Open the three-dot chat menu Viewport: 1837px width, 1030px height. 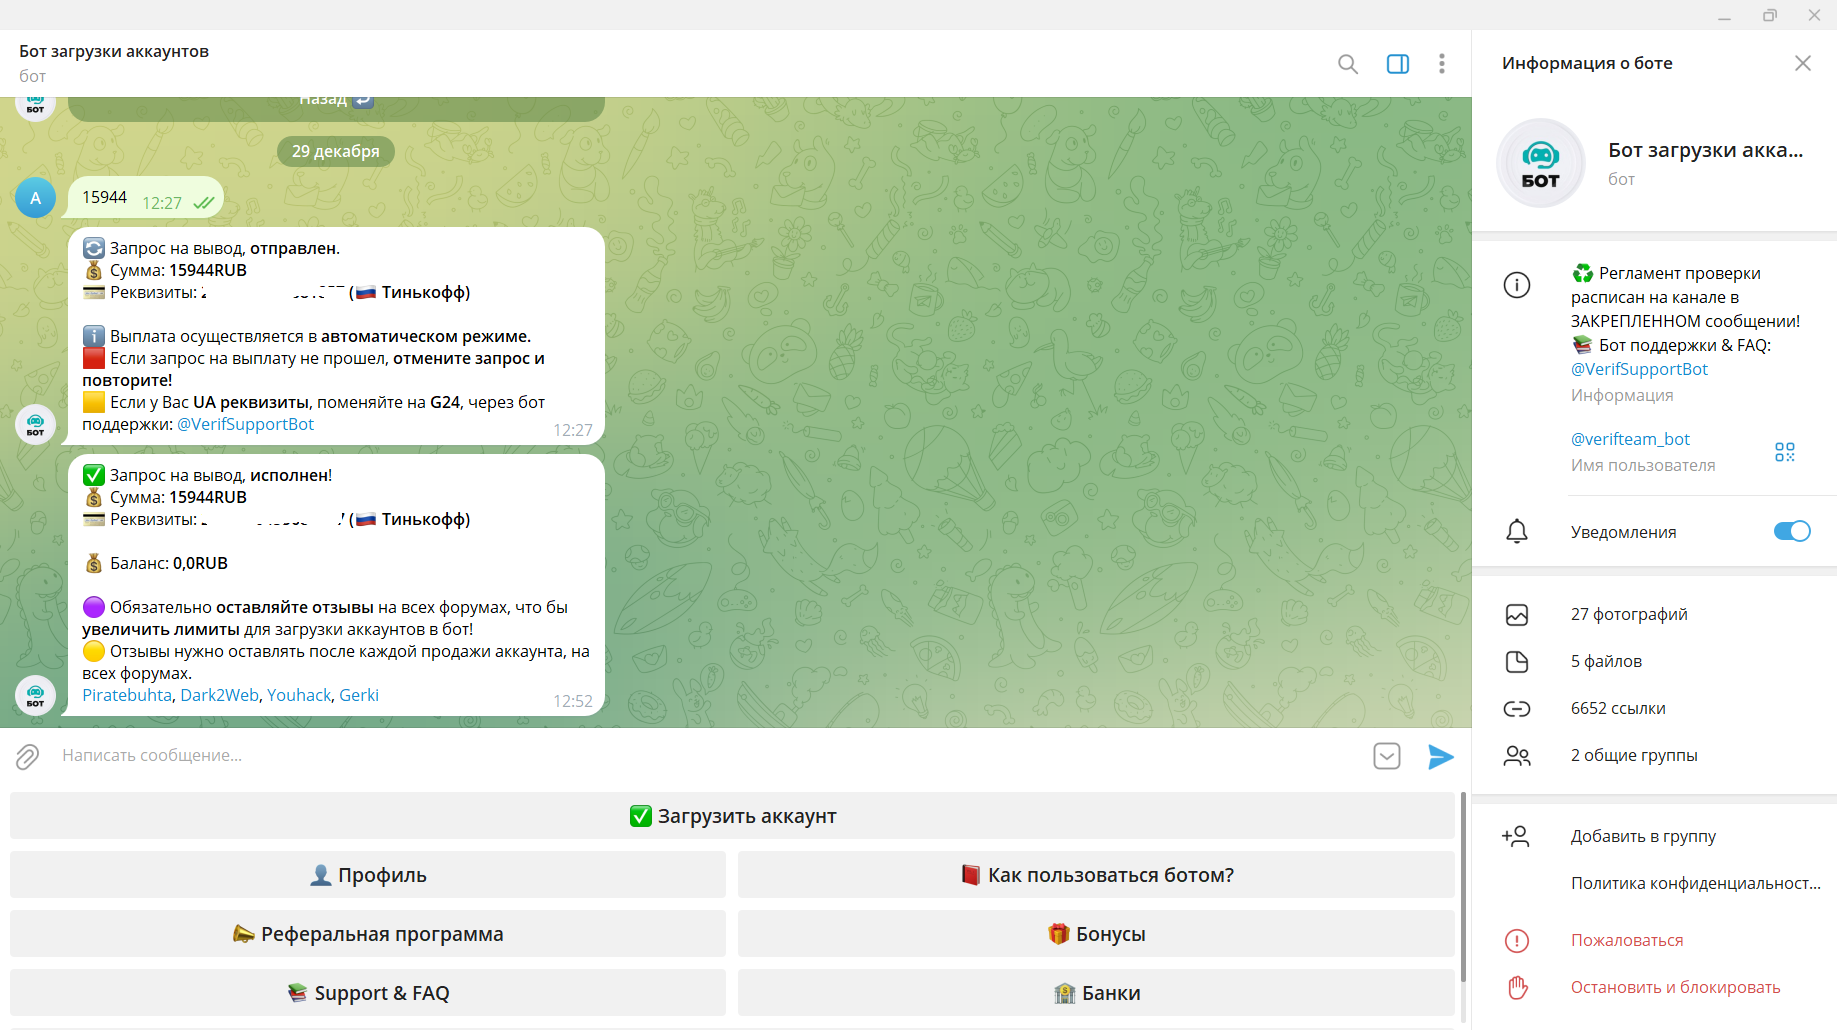pyautogui.click(x=1441, y=64)
